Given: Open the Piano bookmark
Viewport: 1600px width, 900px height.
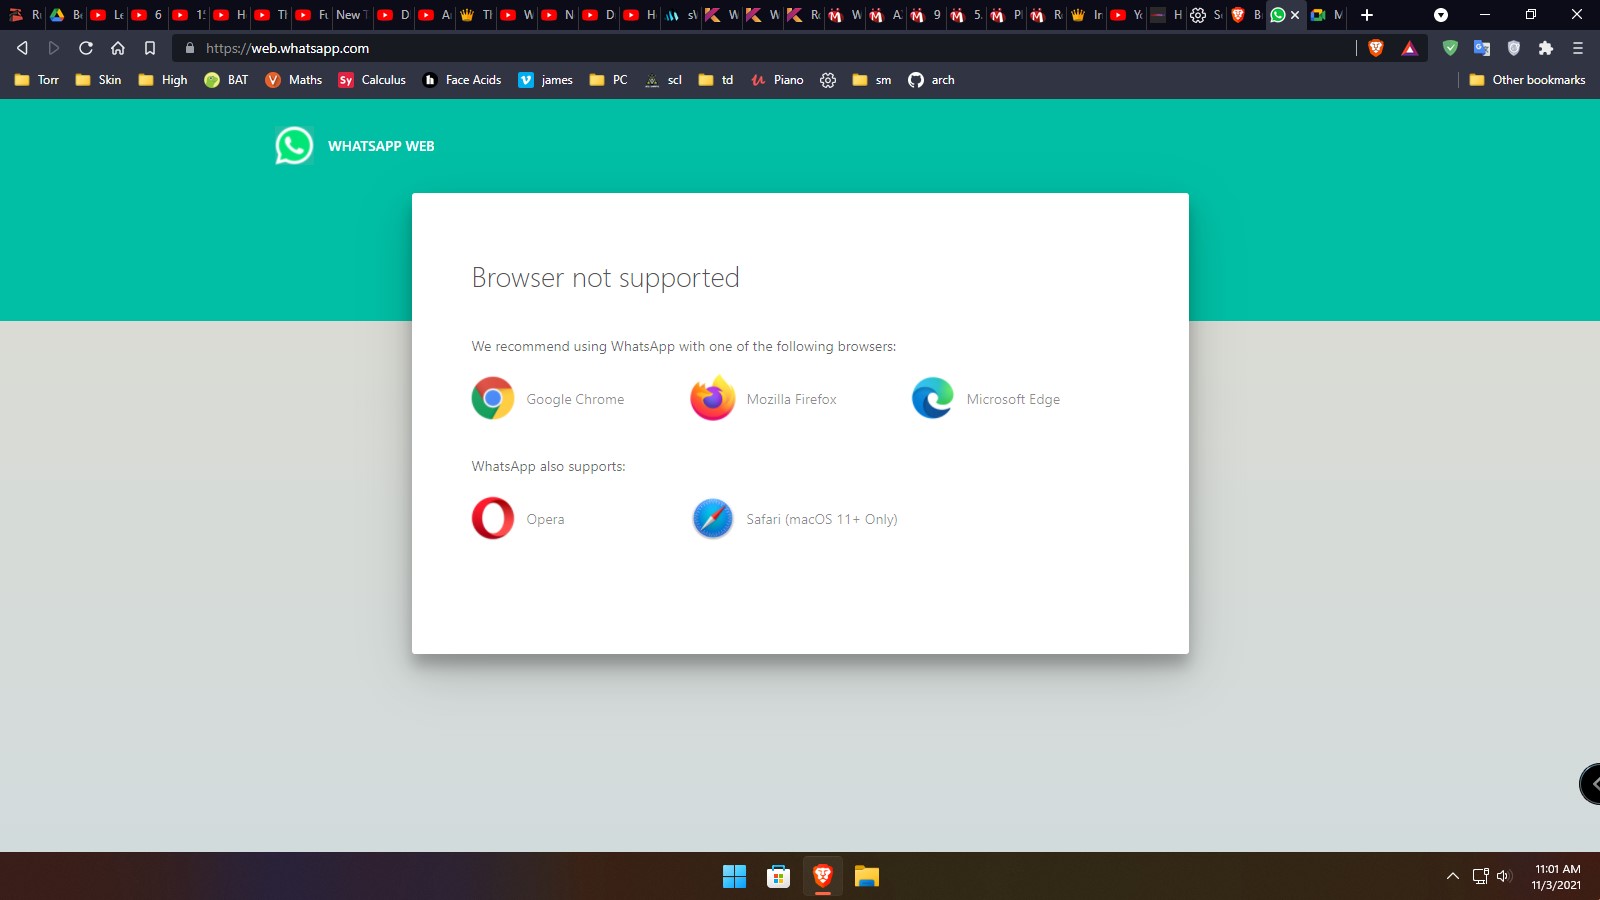Looking at the screenshot, I should pos(778,80).
